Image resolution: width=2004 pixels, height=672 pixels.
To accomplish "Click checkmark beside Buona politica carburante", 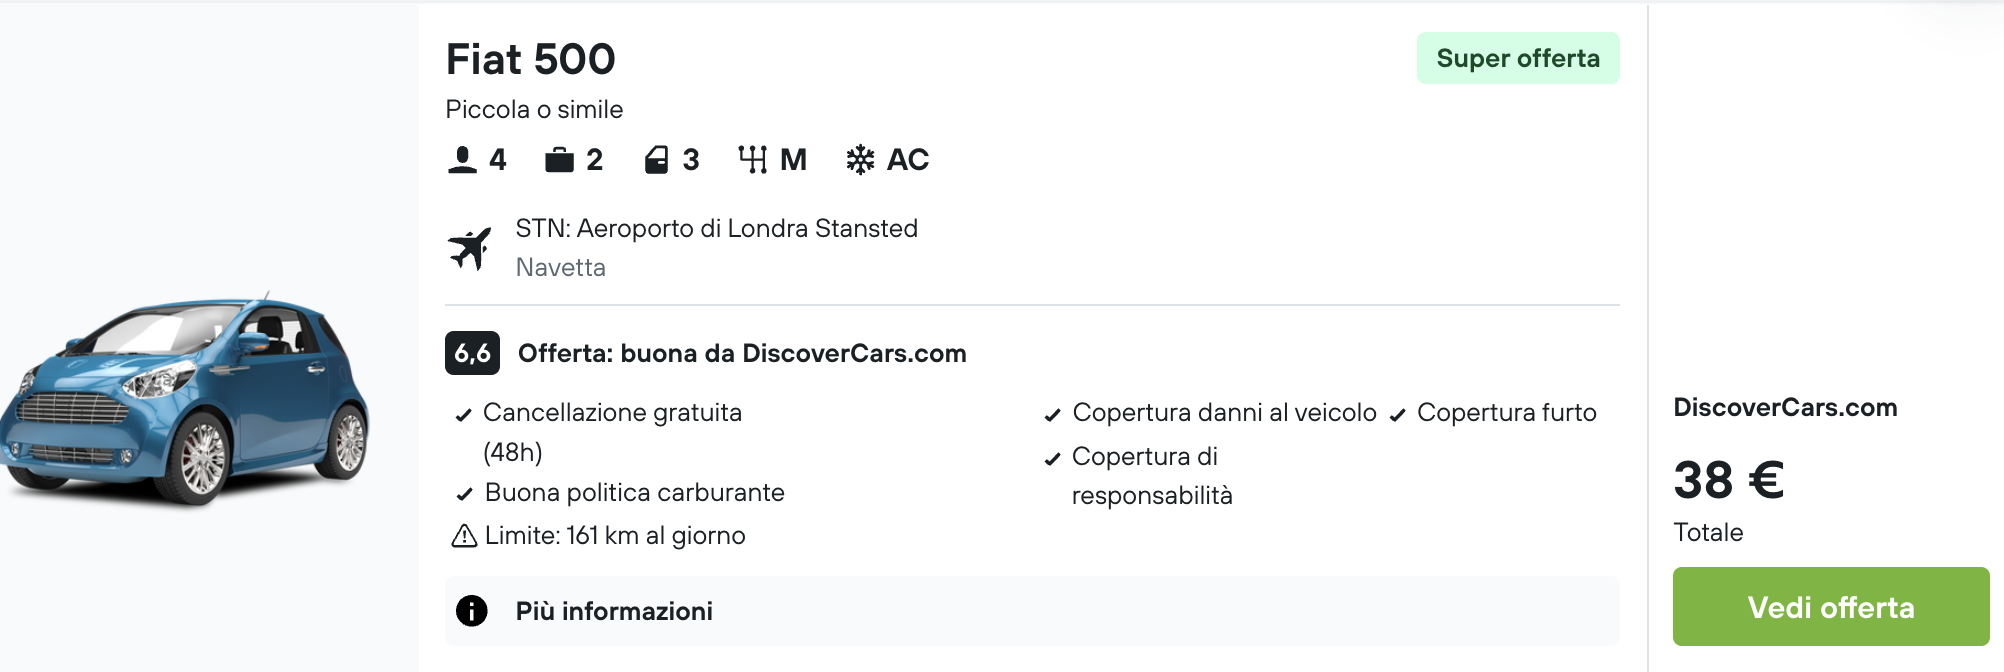I will [464, 494].
